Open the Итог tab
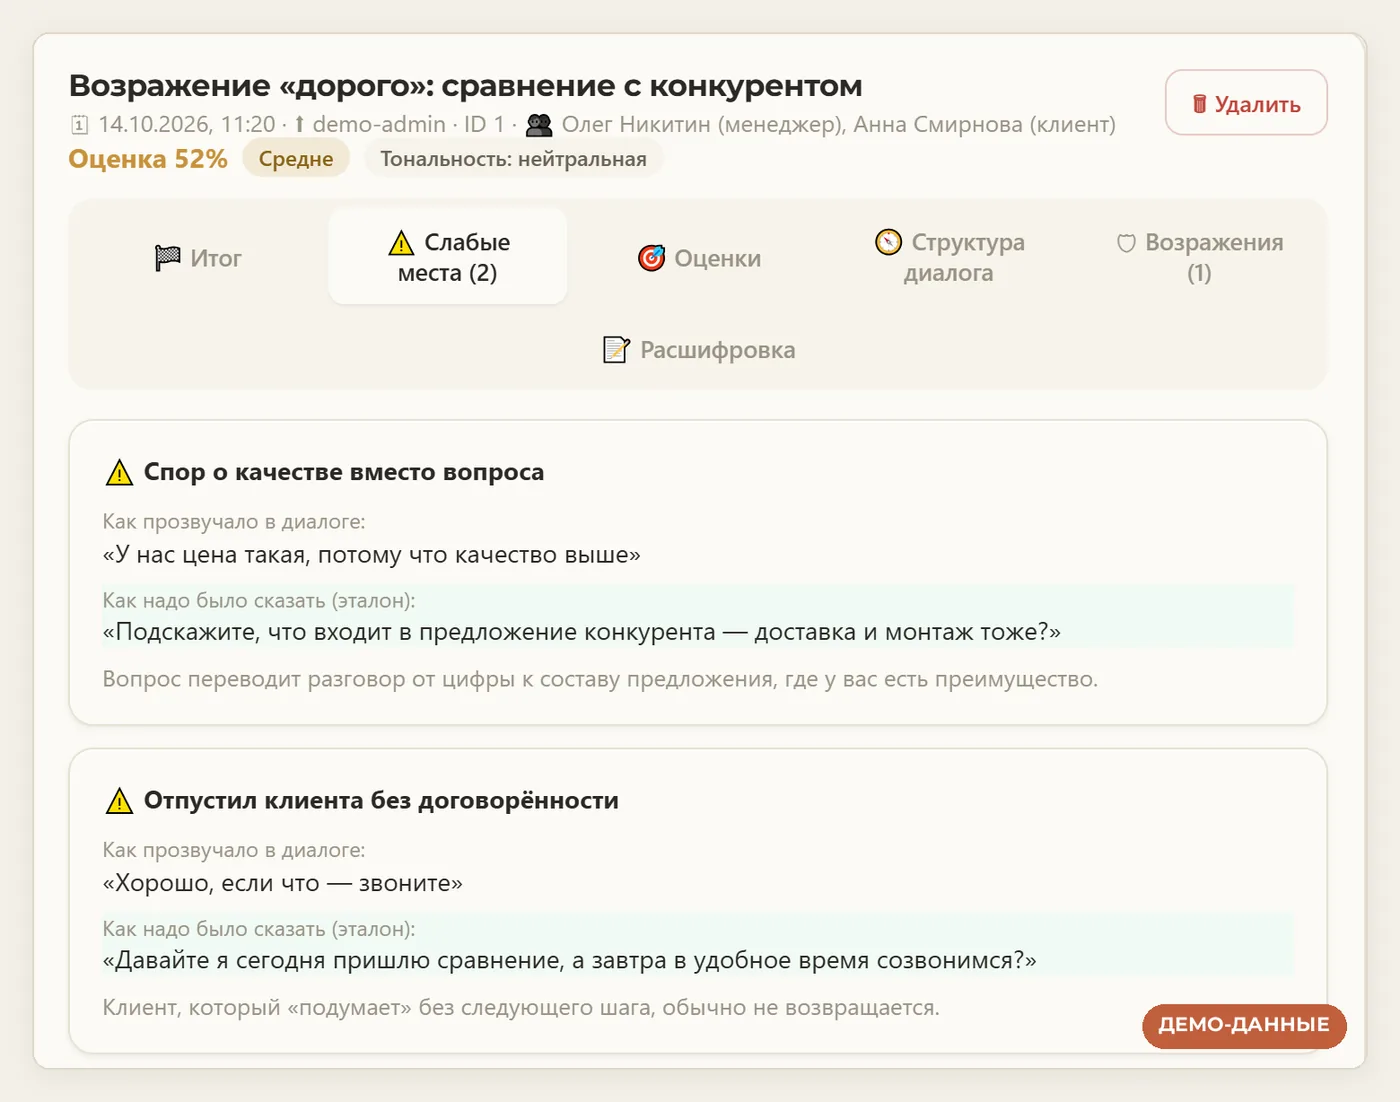This screenshot has width=1400, height=1102. (x=198, y=258)
